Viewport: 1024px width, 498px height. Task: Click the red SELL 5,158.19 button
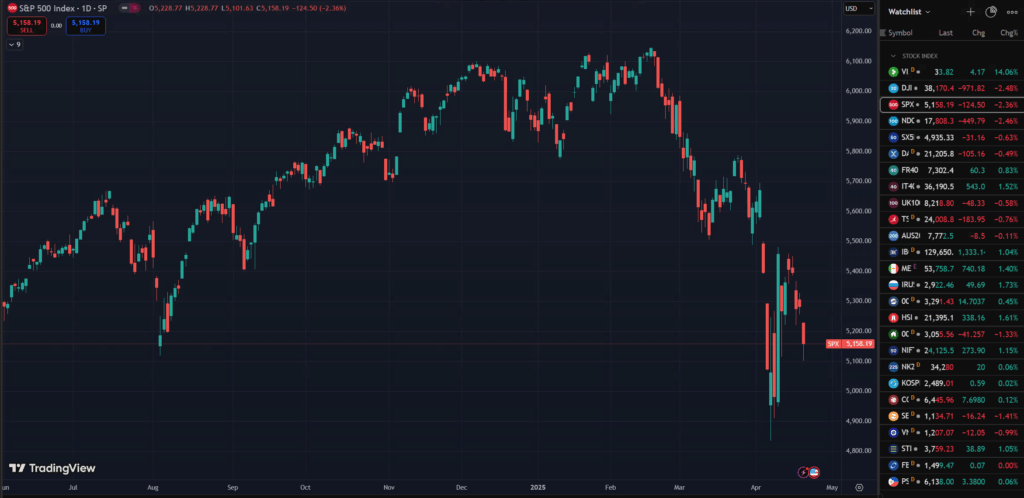coord(27,25)
